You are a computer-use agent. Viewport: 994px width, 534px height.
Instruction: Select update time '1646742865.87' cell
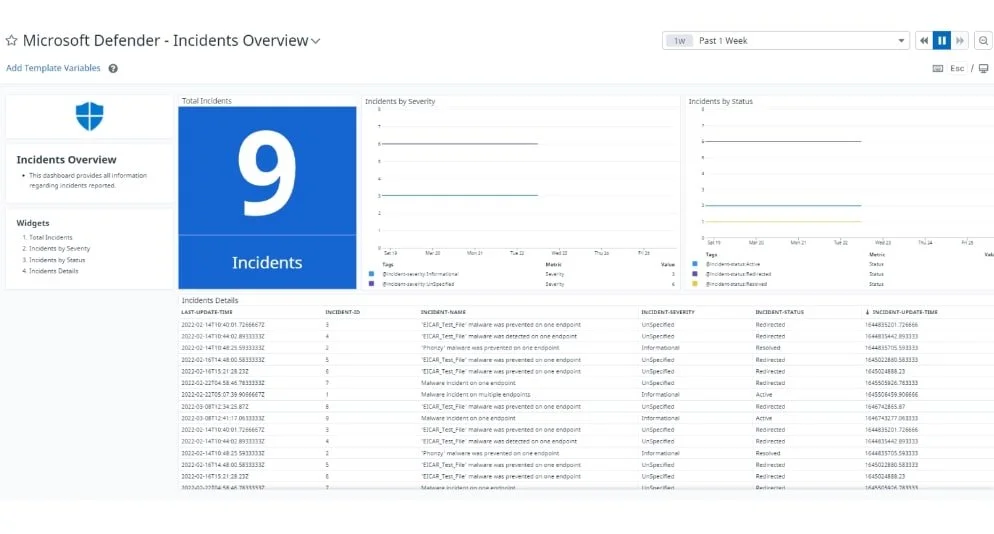click(885, 407)
